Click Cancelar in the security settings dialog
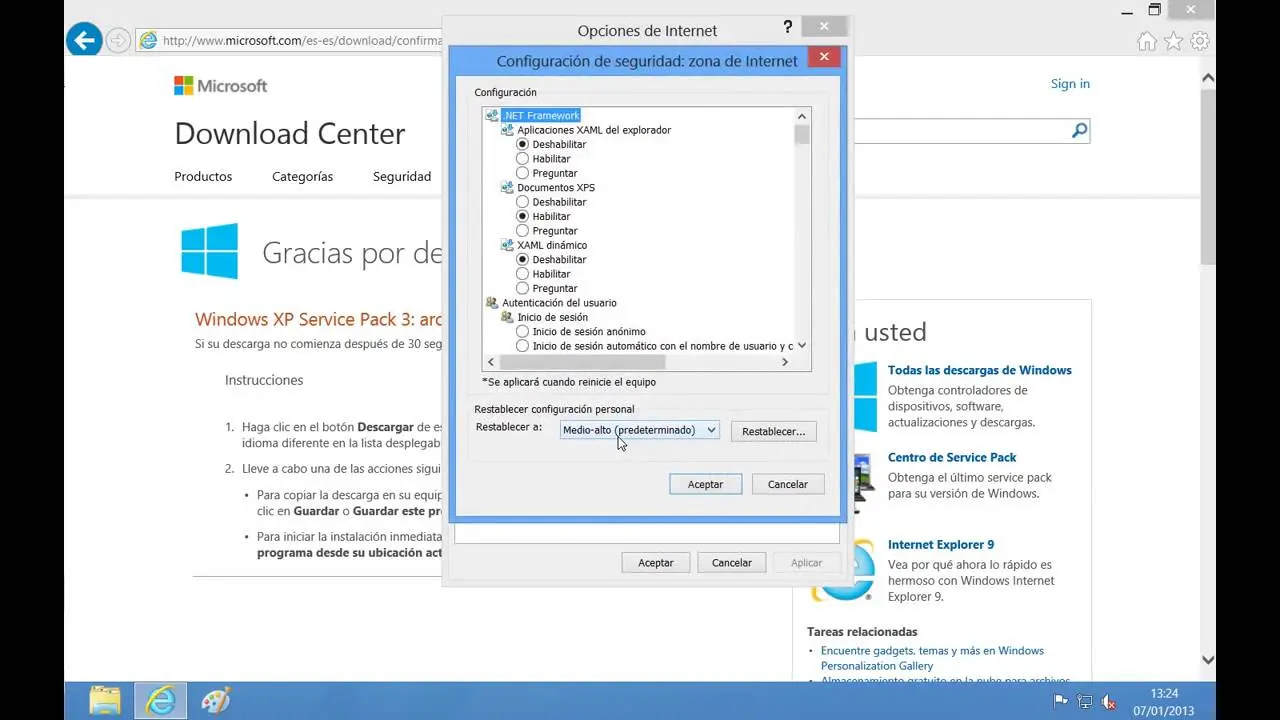 788,484
